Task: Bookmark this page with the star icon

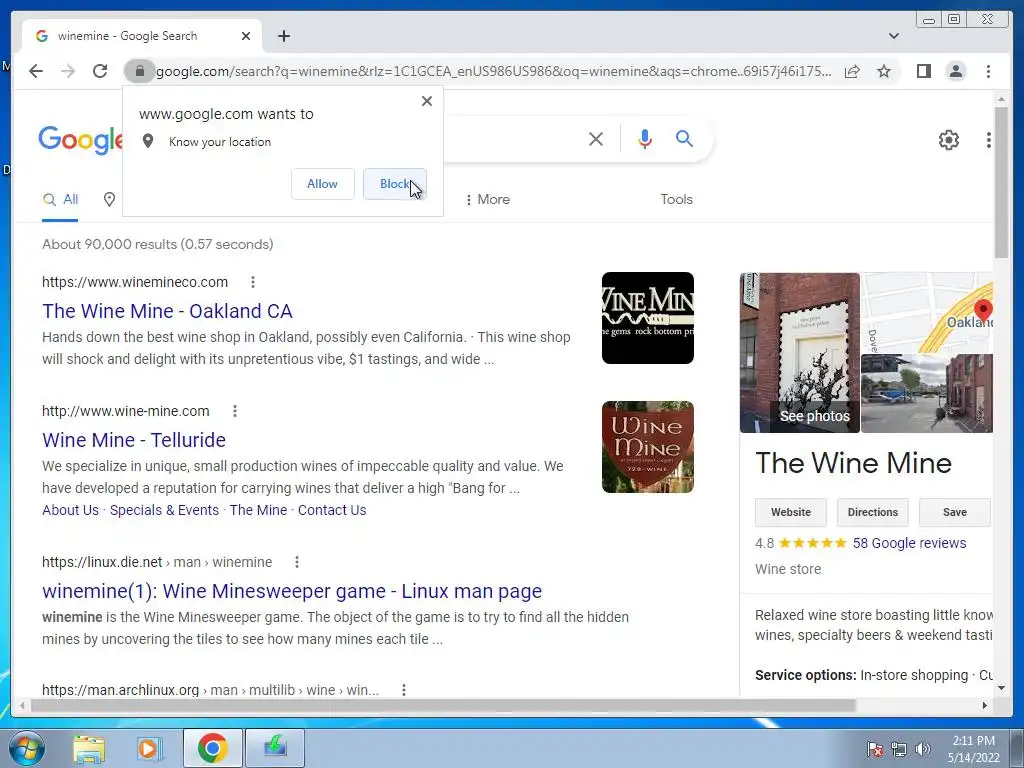Action: (884, 71)
